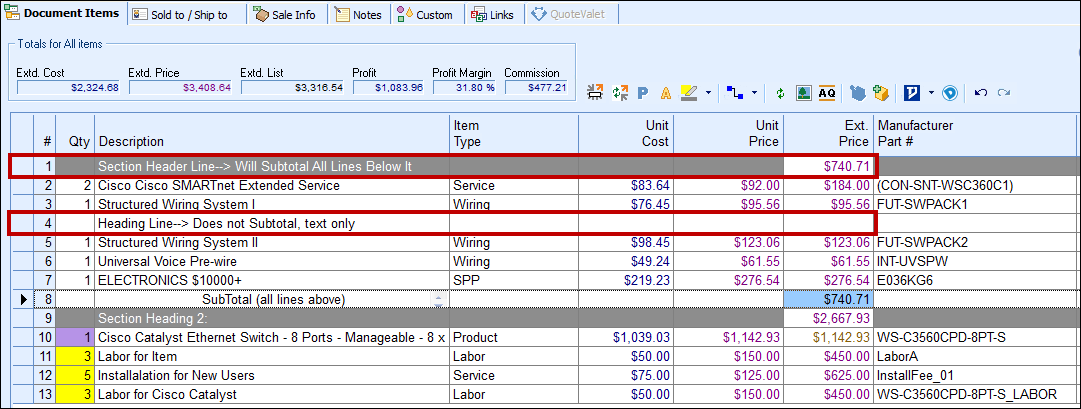Open dropdown next to dark blue D icon

point(930,93)
